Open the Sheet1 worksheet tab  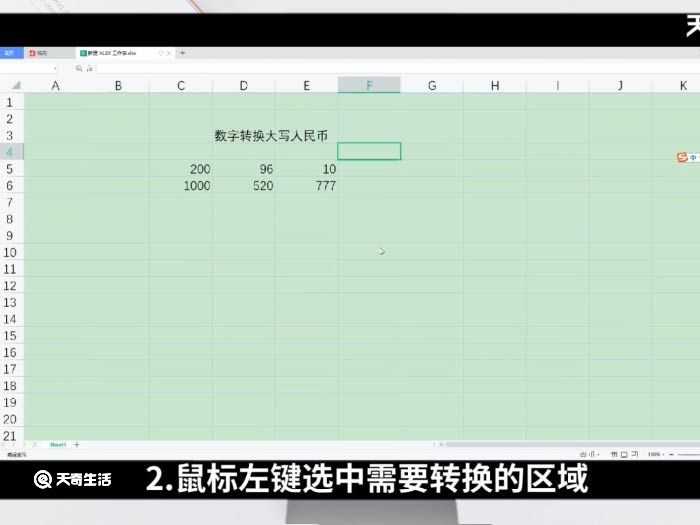click(58, 445)
